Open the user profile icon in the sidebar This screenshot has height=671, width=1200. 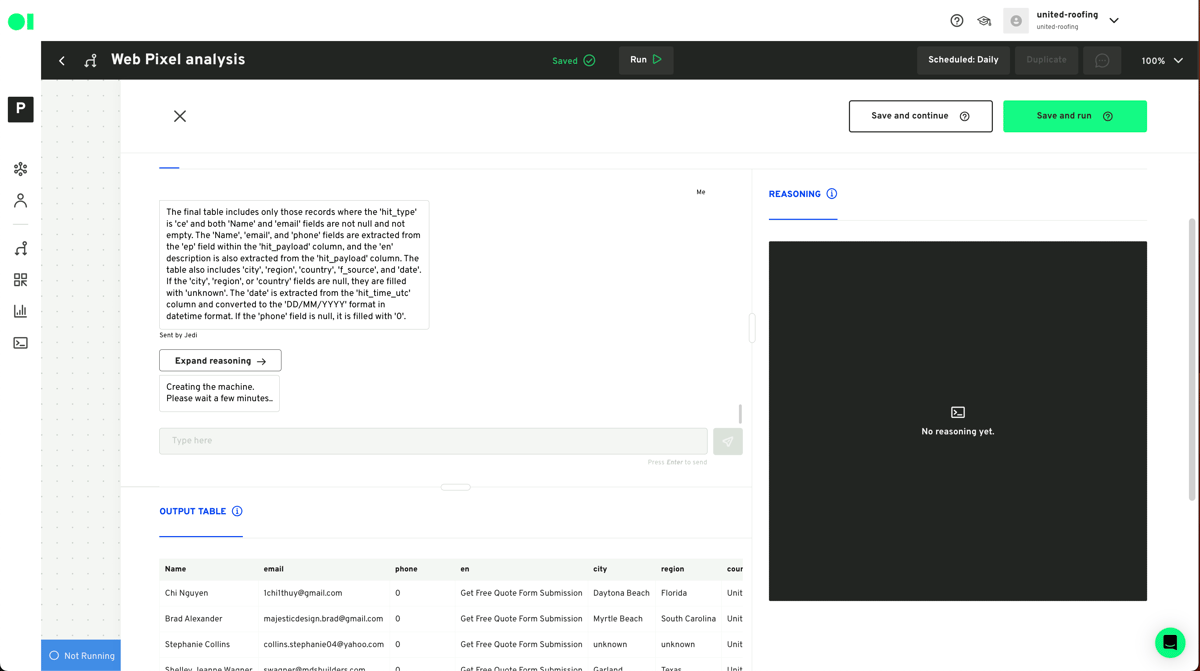click(20, 201)
